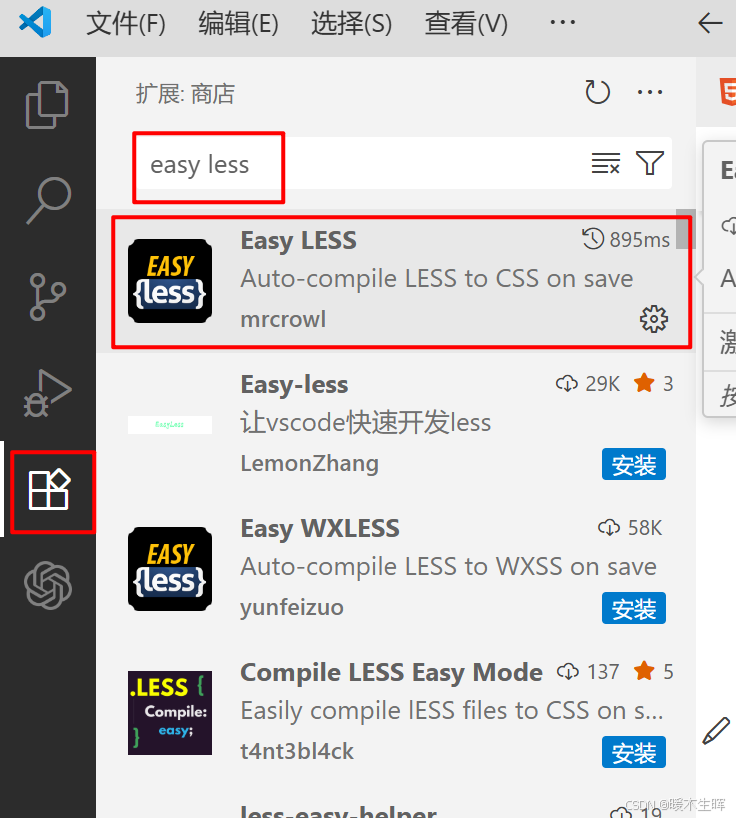Open the Source Control view
This screenshot has height=818, width=736.
[x=47, y=296]
